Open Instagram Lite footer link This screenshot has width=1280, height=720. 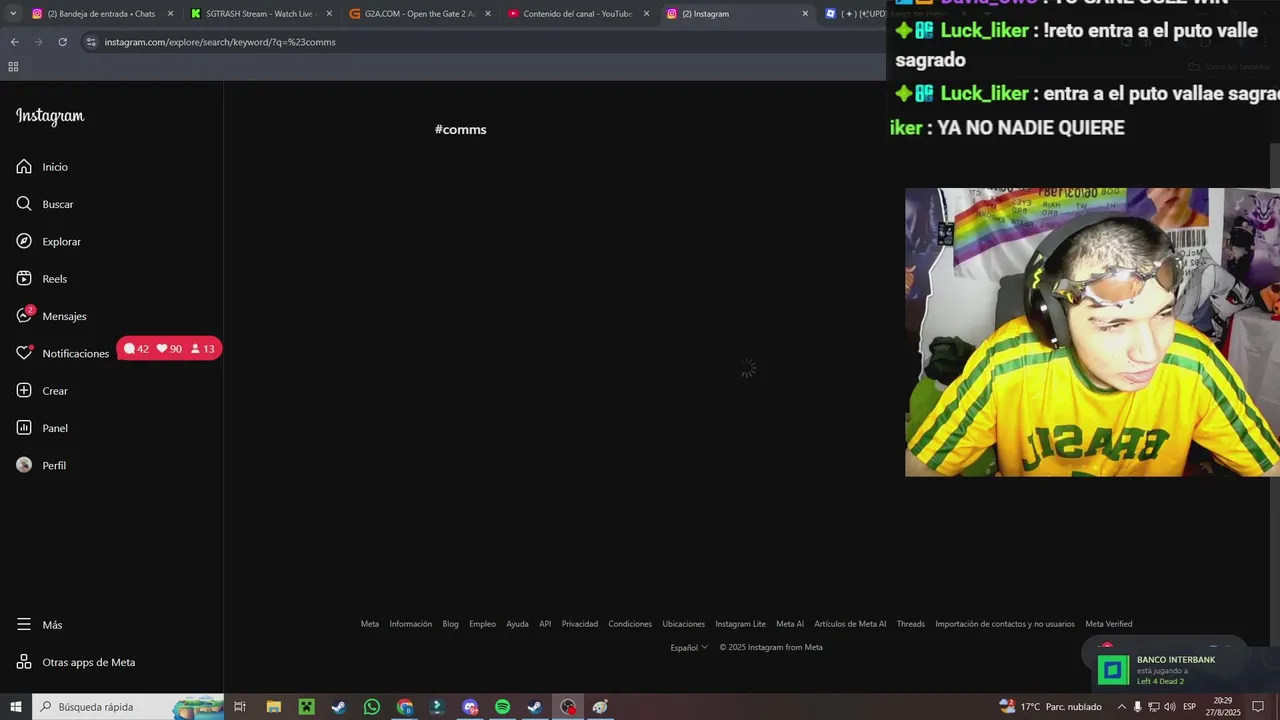[x=741, y=624]
